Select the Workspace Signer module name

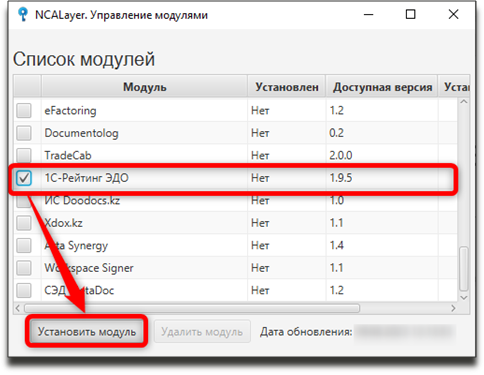[89, 268]
